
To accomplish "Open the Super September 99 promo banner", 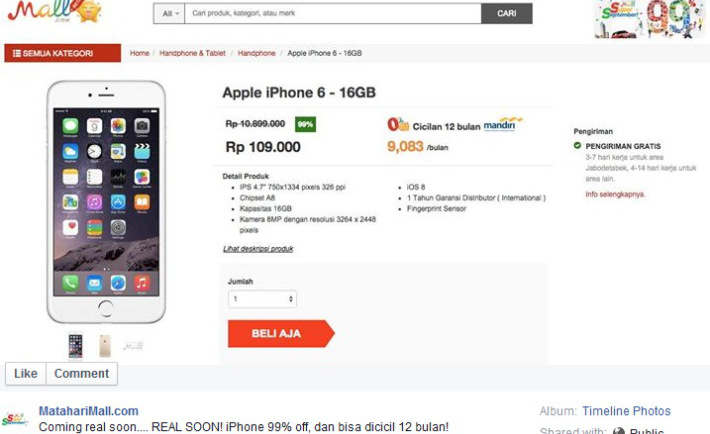I will pos(648,19).
